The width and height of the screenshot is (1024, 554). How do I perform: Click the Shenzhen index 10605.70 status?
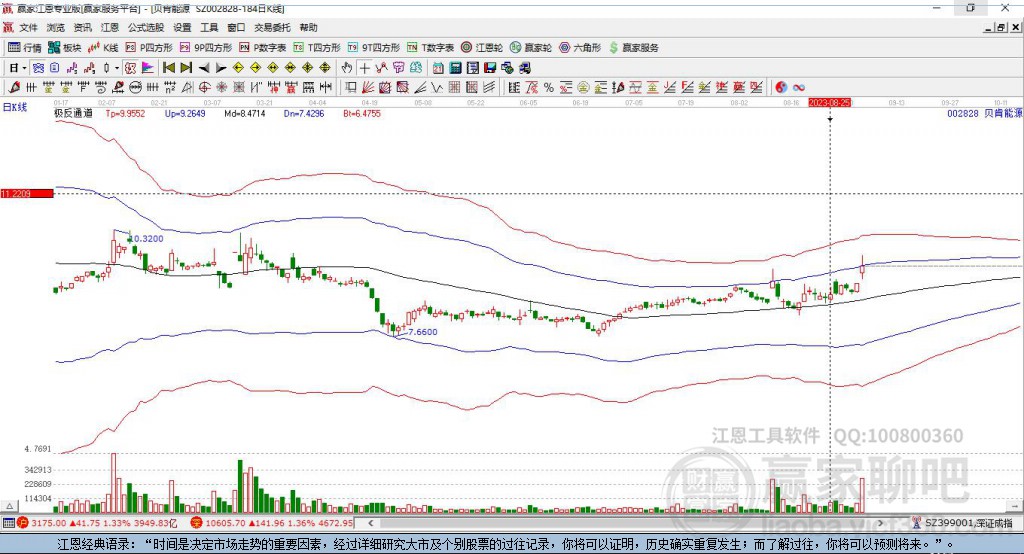pos(272,523)
